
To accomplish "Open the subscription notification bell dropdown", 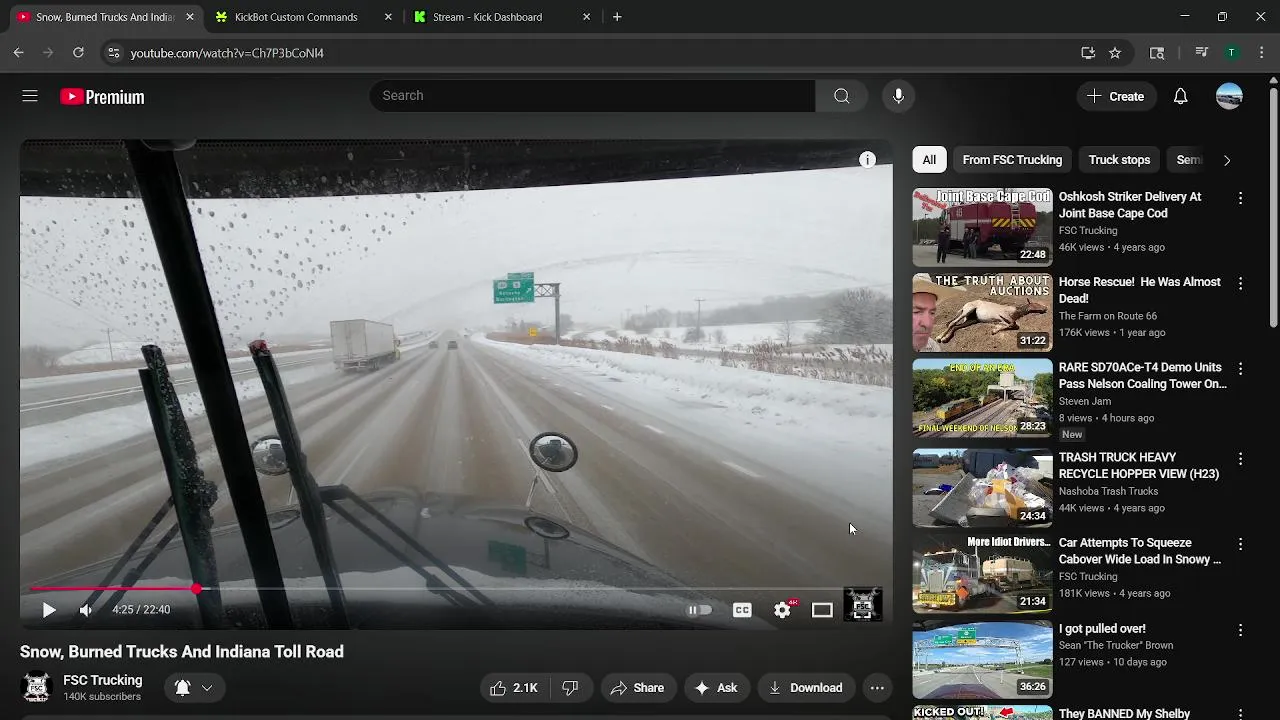I will click(x=194, y=688).
